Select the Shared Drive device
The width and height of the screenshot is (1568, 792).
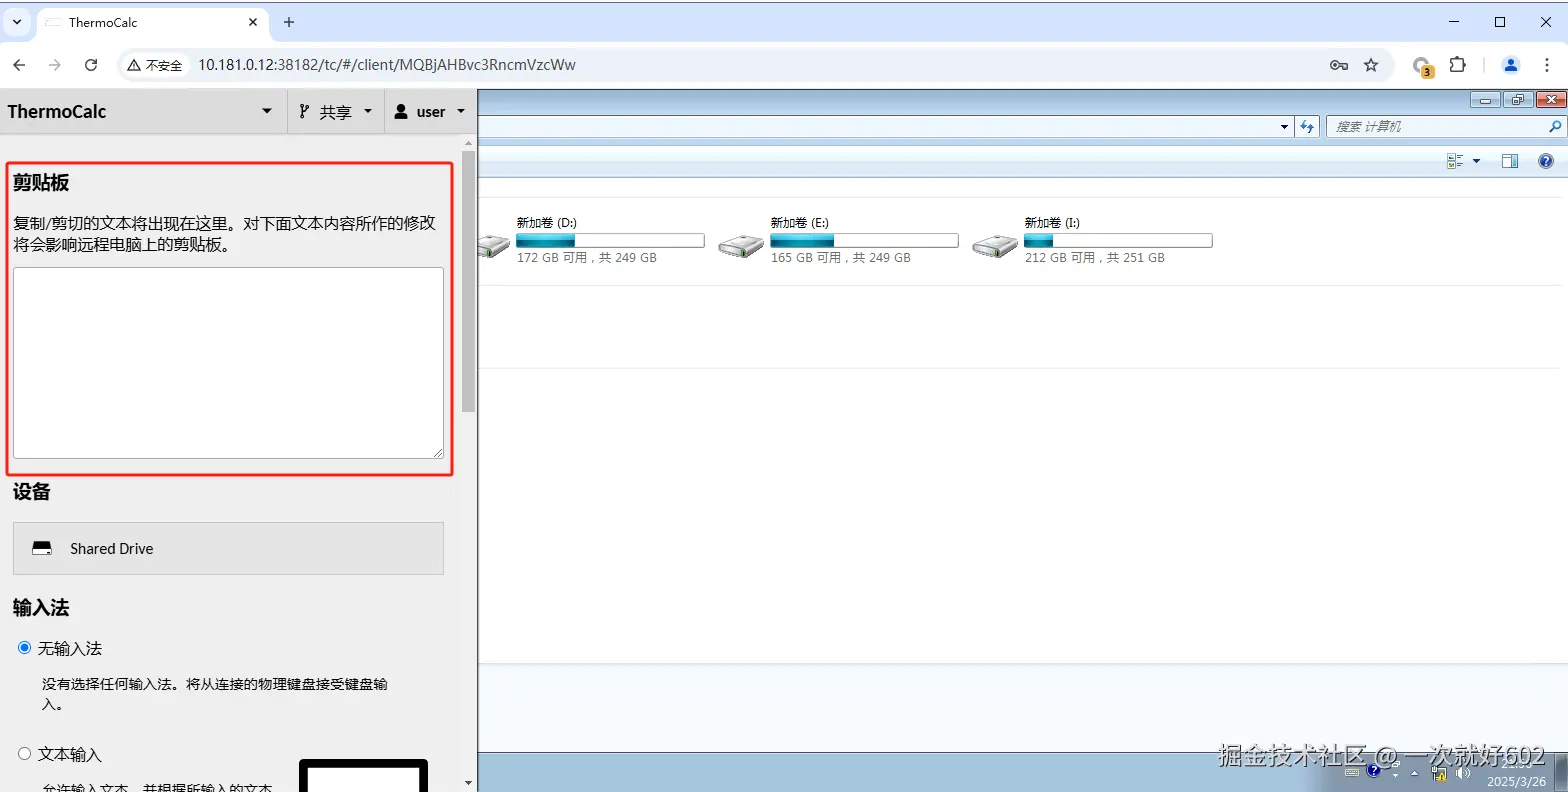pyautogui.click(x=228, y=548)
